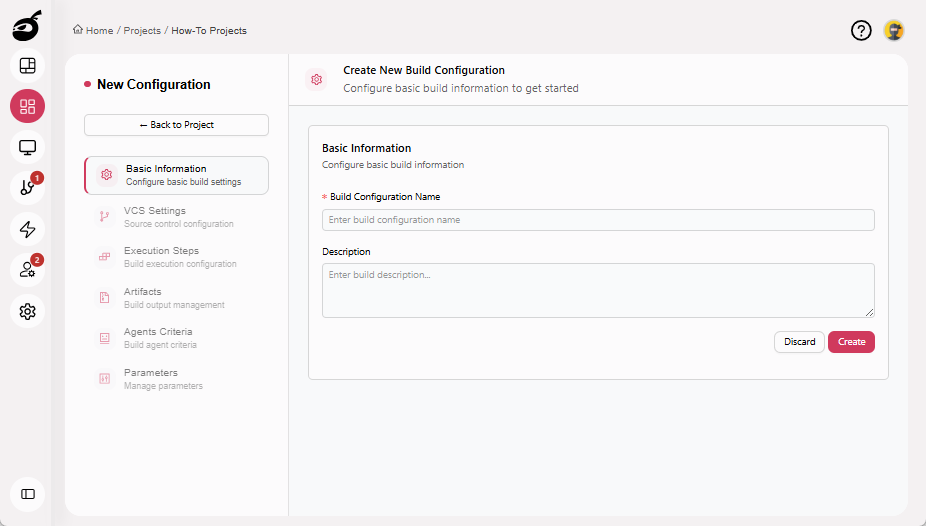Open user management icon with badge 2
The image size is (926, 526).
tap(28, 270)
